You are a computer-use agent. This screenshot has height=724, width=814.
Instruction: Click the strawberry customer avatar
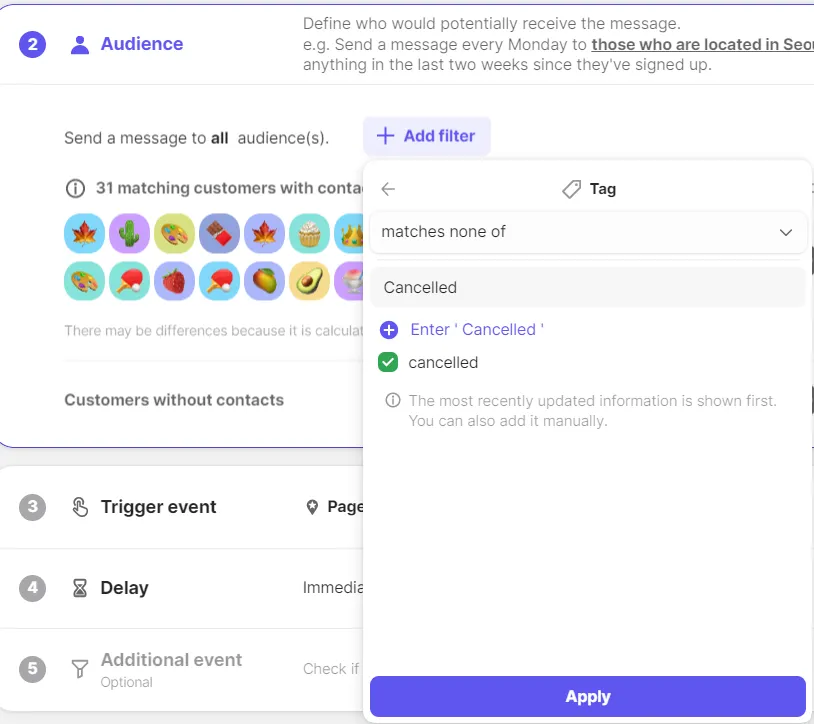tap(174, 281)
